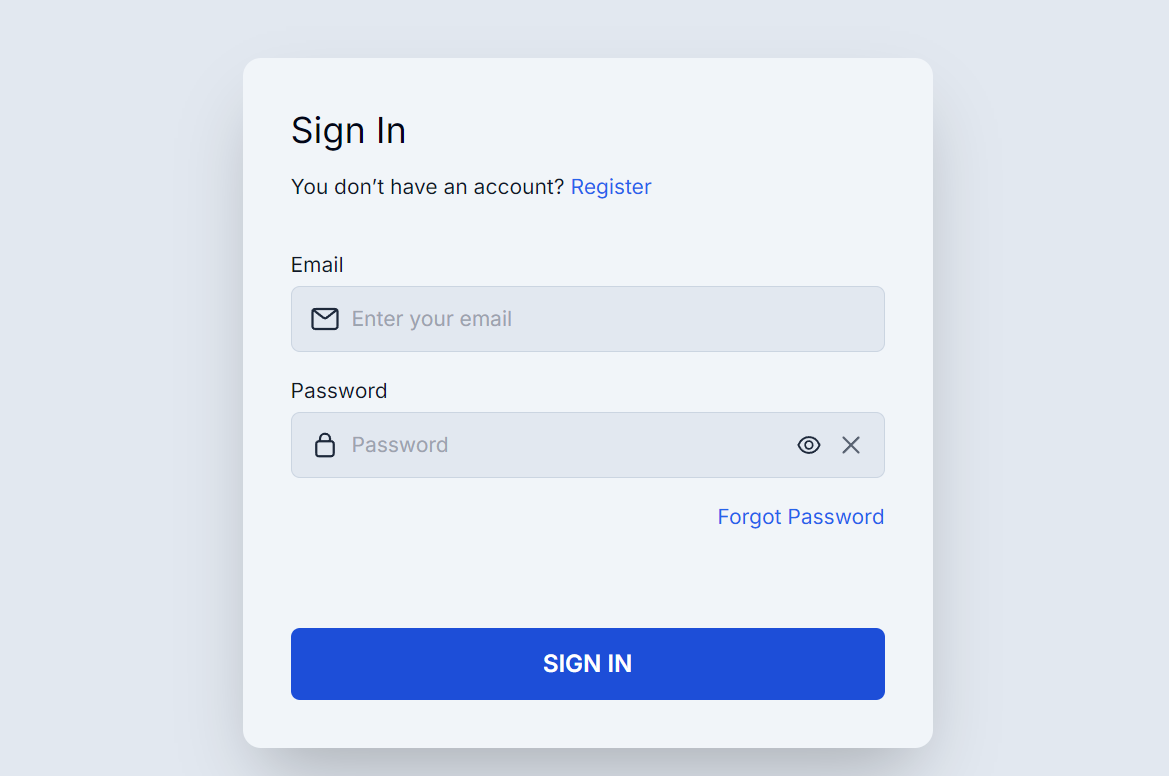Toggle password visibility with the eye icon

(x=809, y=445)
